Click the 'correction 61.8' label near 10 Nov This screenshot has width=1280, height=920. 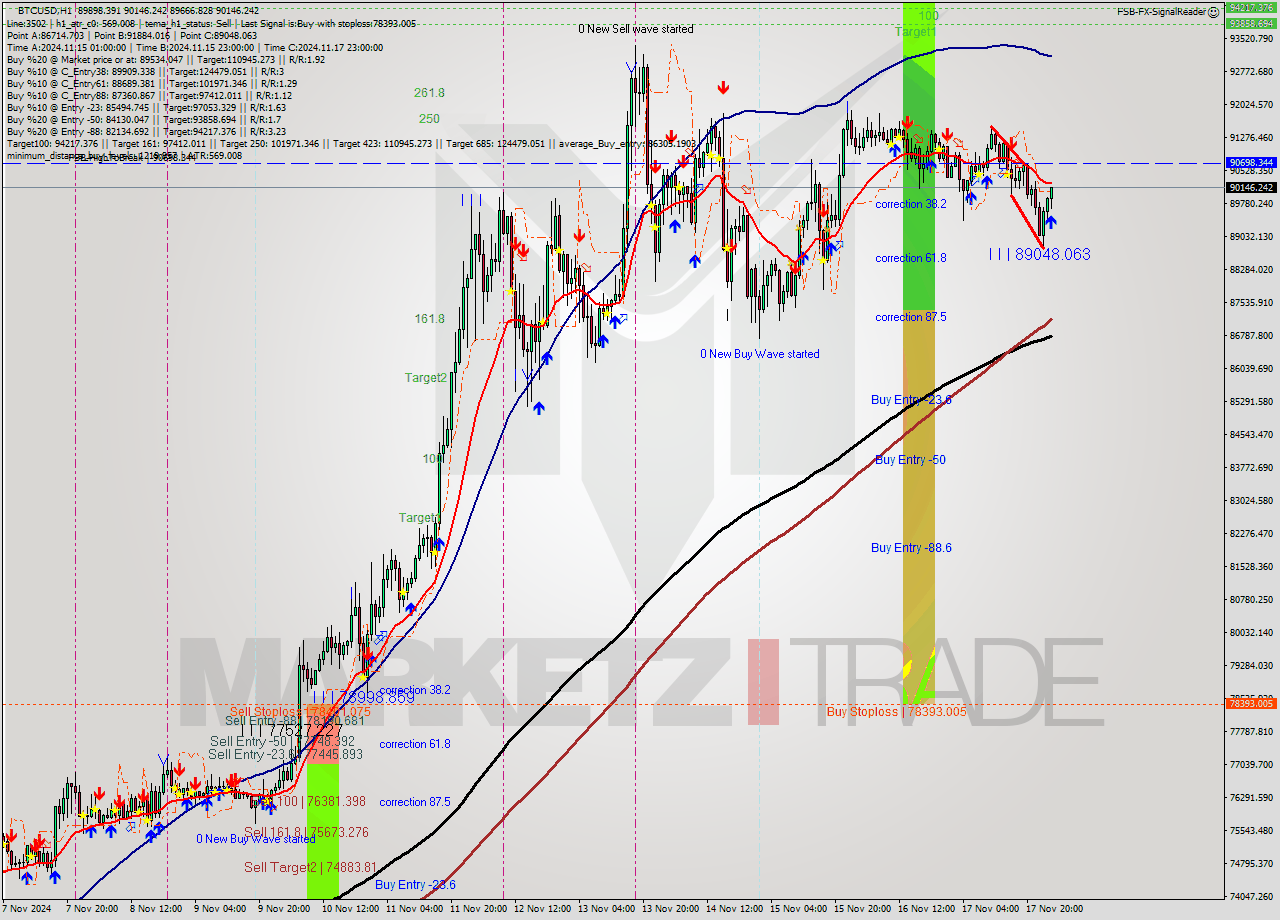(x=415, y=744)
